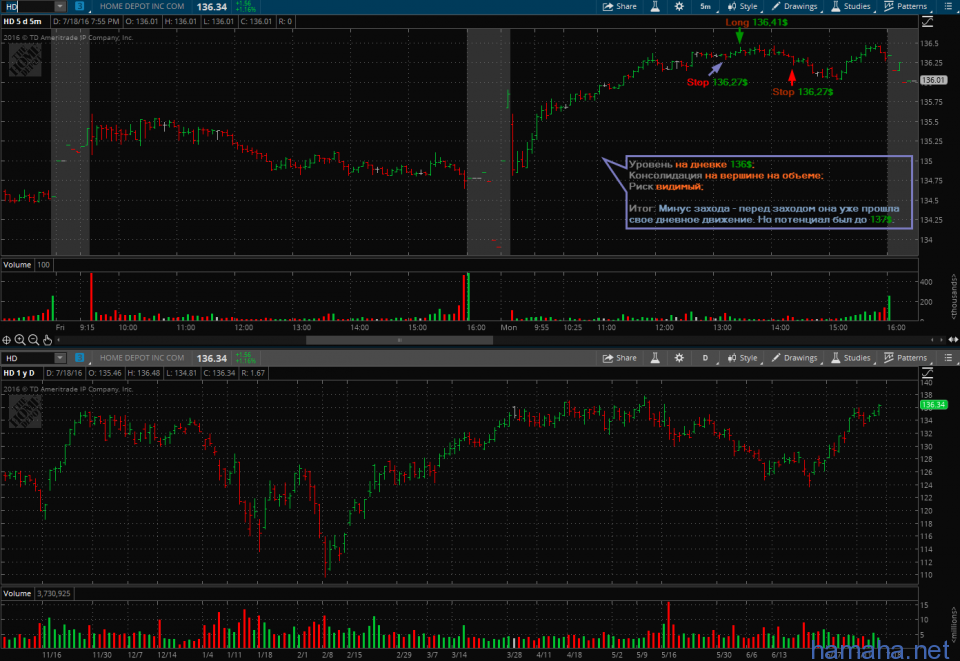Image resolution: width=960 pixels, height=661 pixels.
Task: Open Edit Studies flask icon in lower chart
Action: pyautogui.click(x=655, y=358)
